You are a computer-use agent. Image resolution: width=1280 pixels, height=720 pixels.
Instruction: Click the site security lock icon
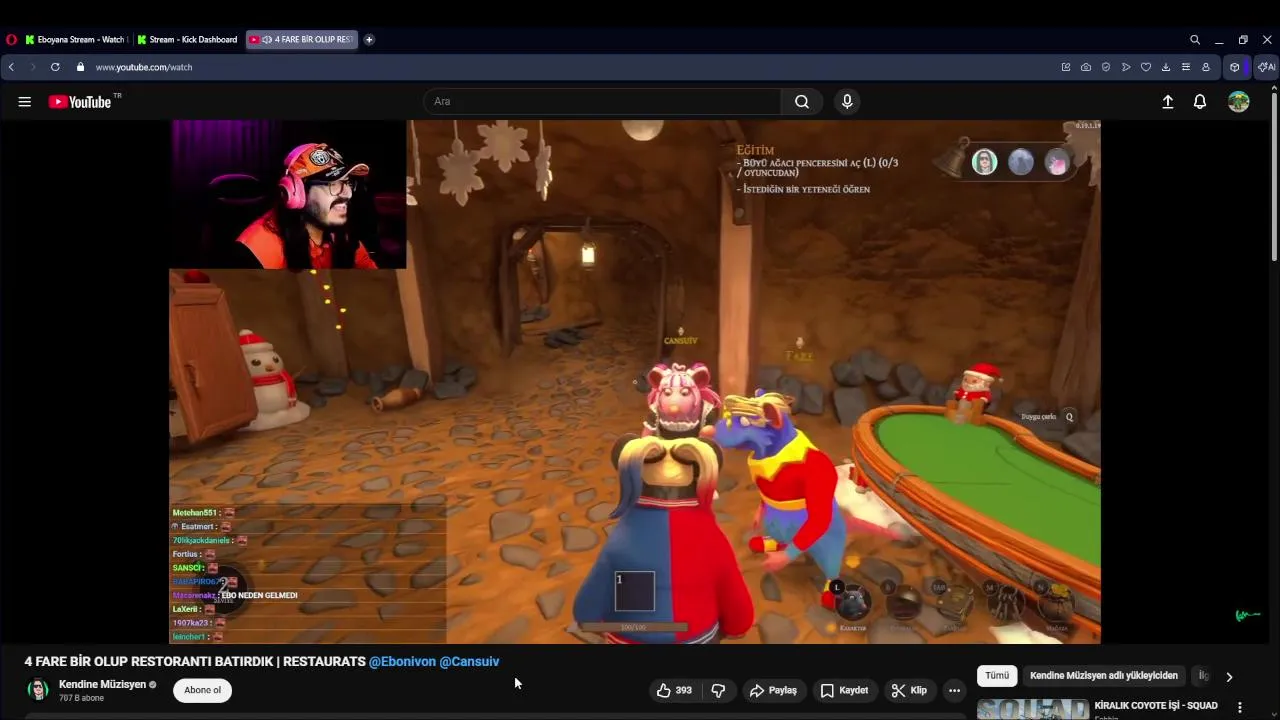[x=80, y=67]
